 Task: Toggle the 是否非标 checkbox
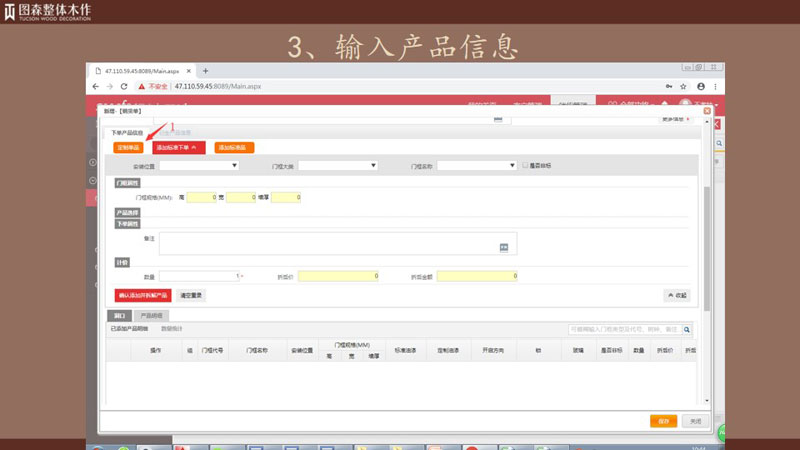coord(526,165)
